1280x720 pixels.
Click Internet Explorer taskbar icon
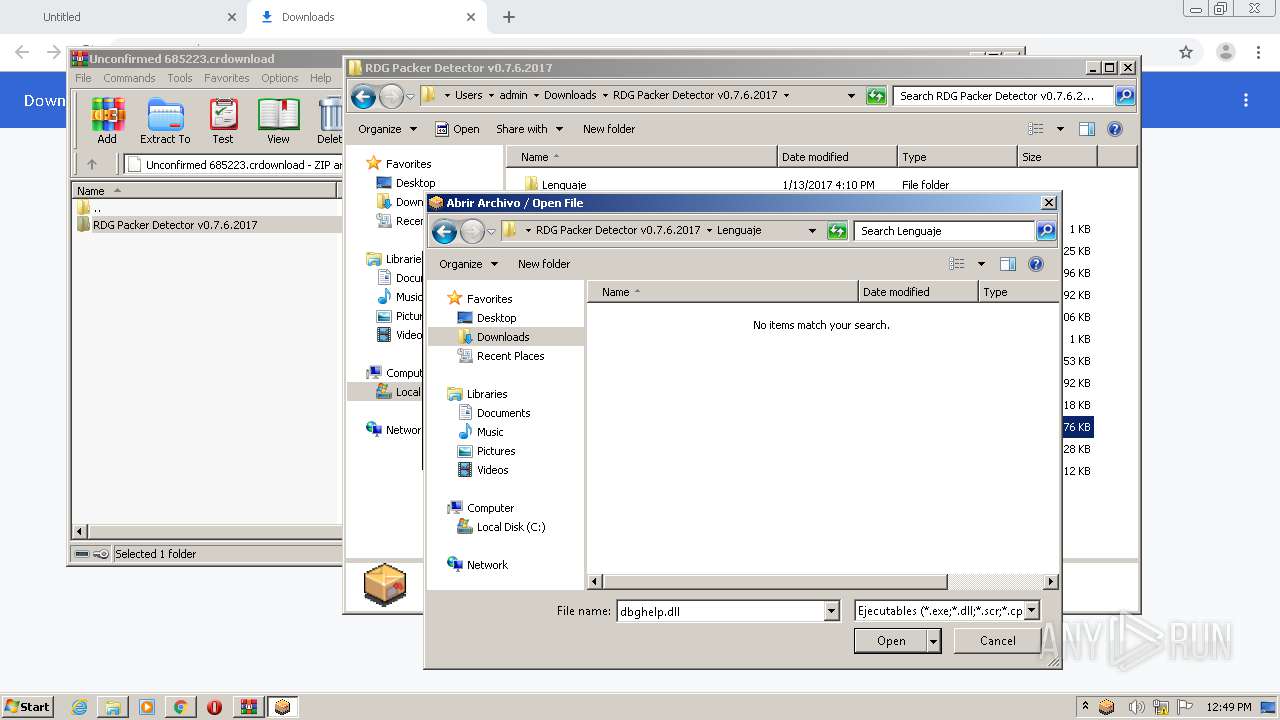pyautogui.click(x=79, y=707)
